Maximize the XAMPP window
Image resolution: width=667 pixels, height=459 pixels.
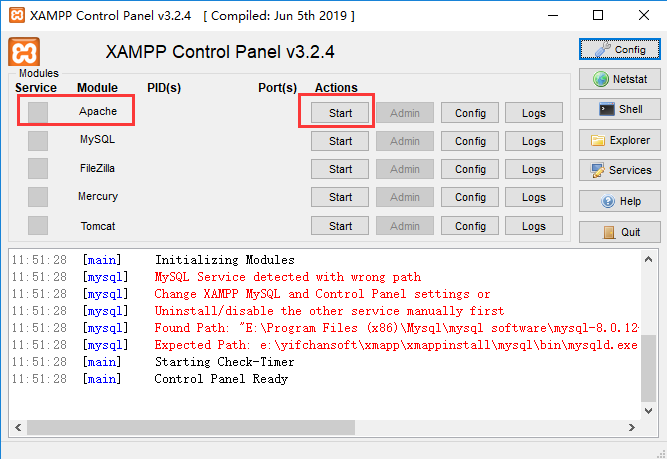click(x=598, y=15)
